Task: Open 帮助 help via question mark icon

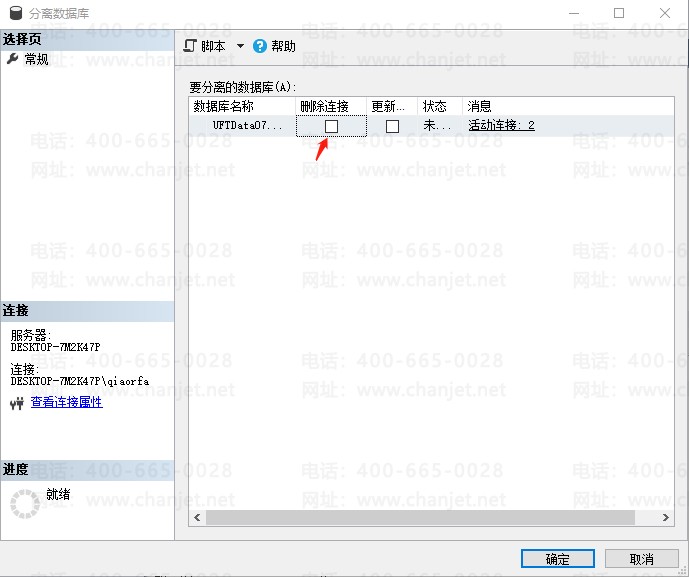Action: pos(260,46)
